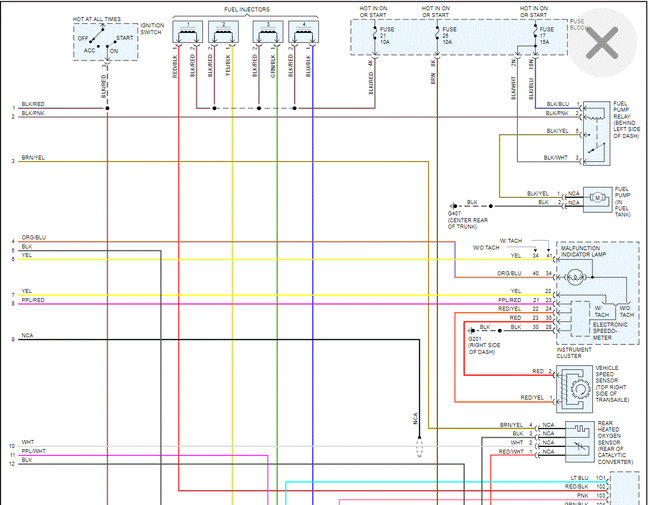The height and width of the screenshot is (505, 650).
Task: Click the fuel injector 4 symbol
Action: point(303,32)
